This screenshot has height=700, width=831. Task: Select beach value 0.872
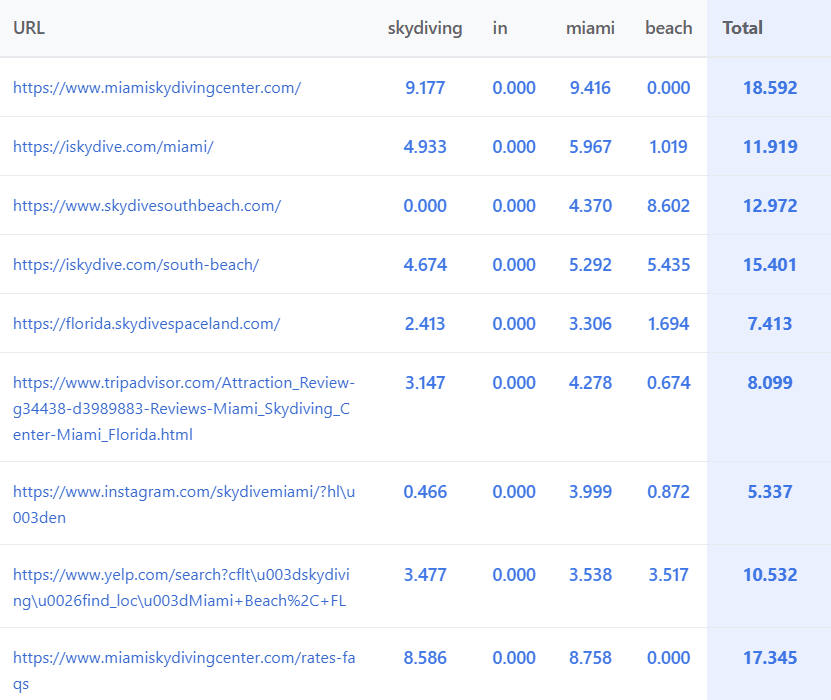pyautogui.click(x=668, y=491)
